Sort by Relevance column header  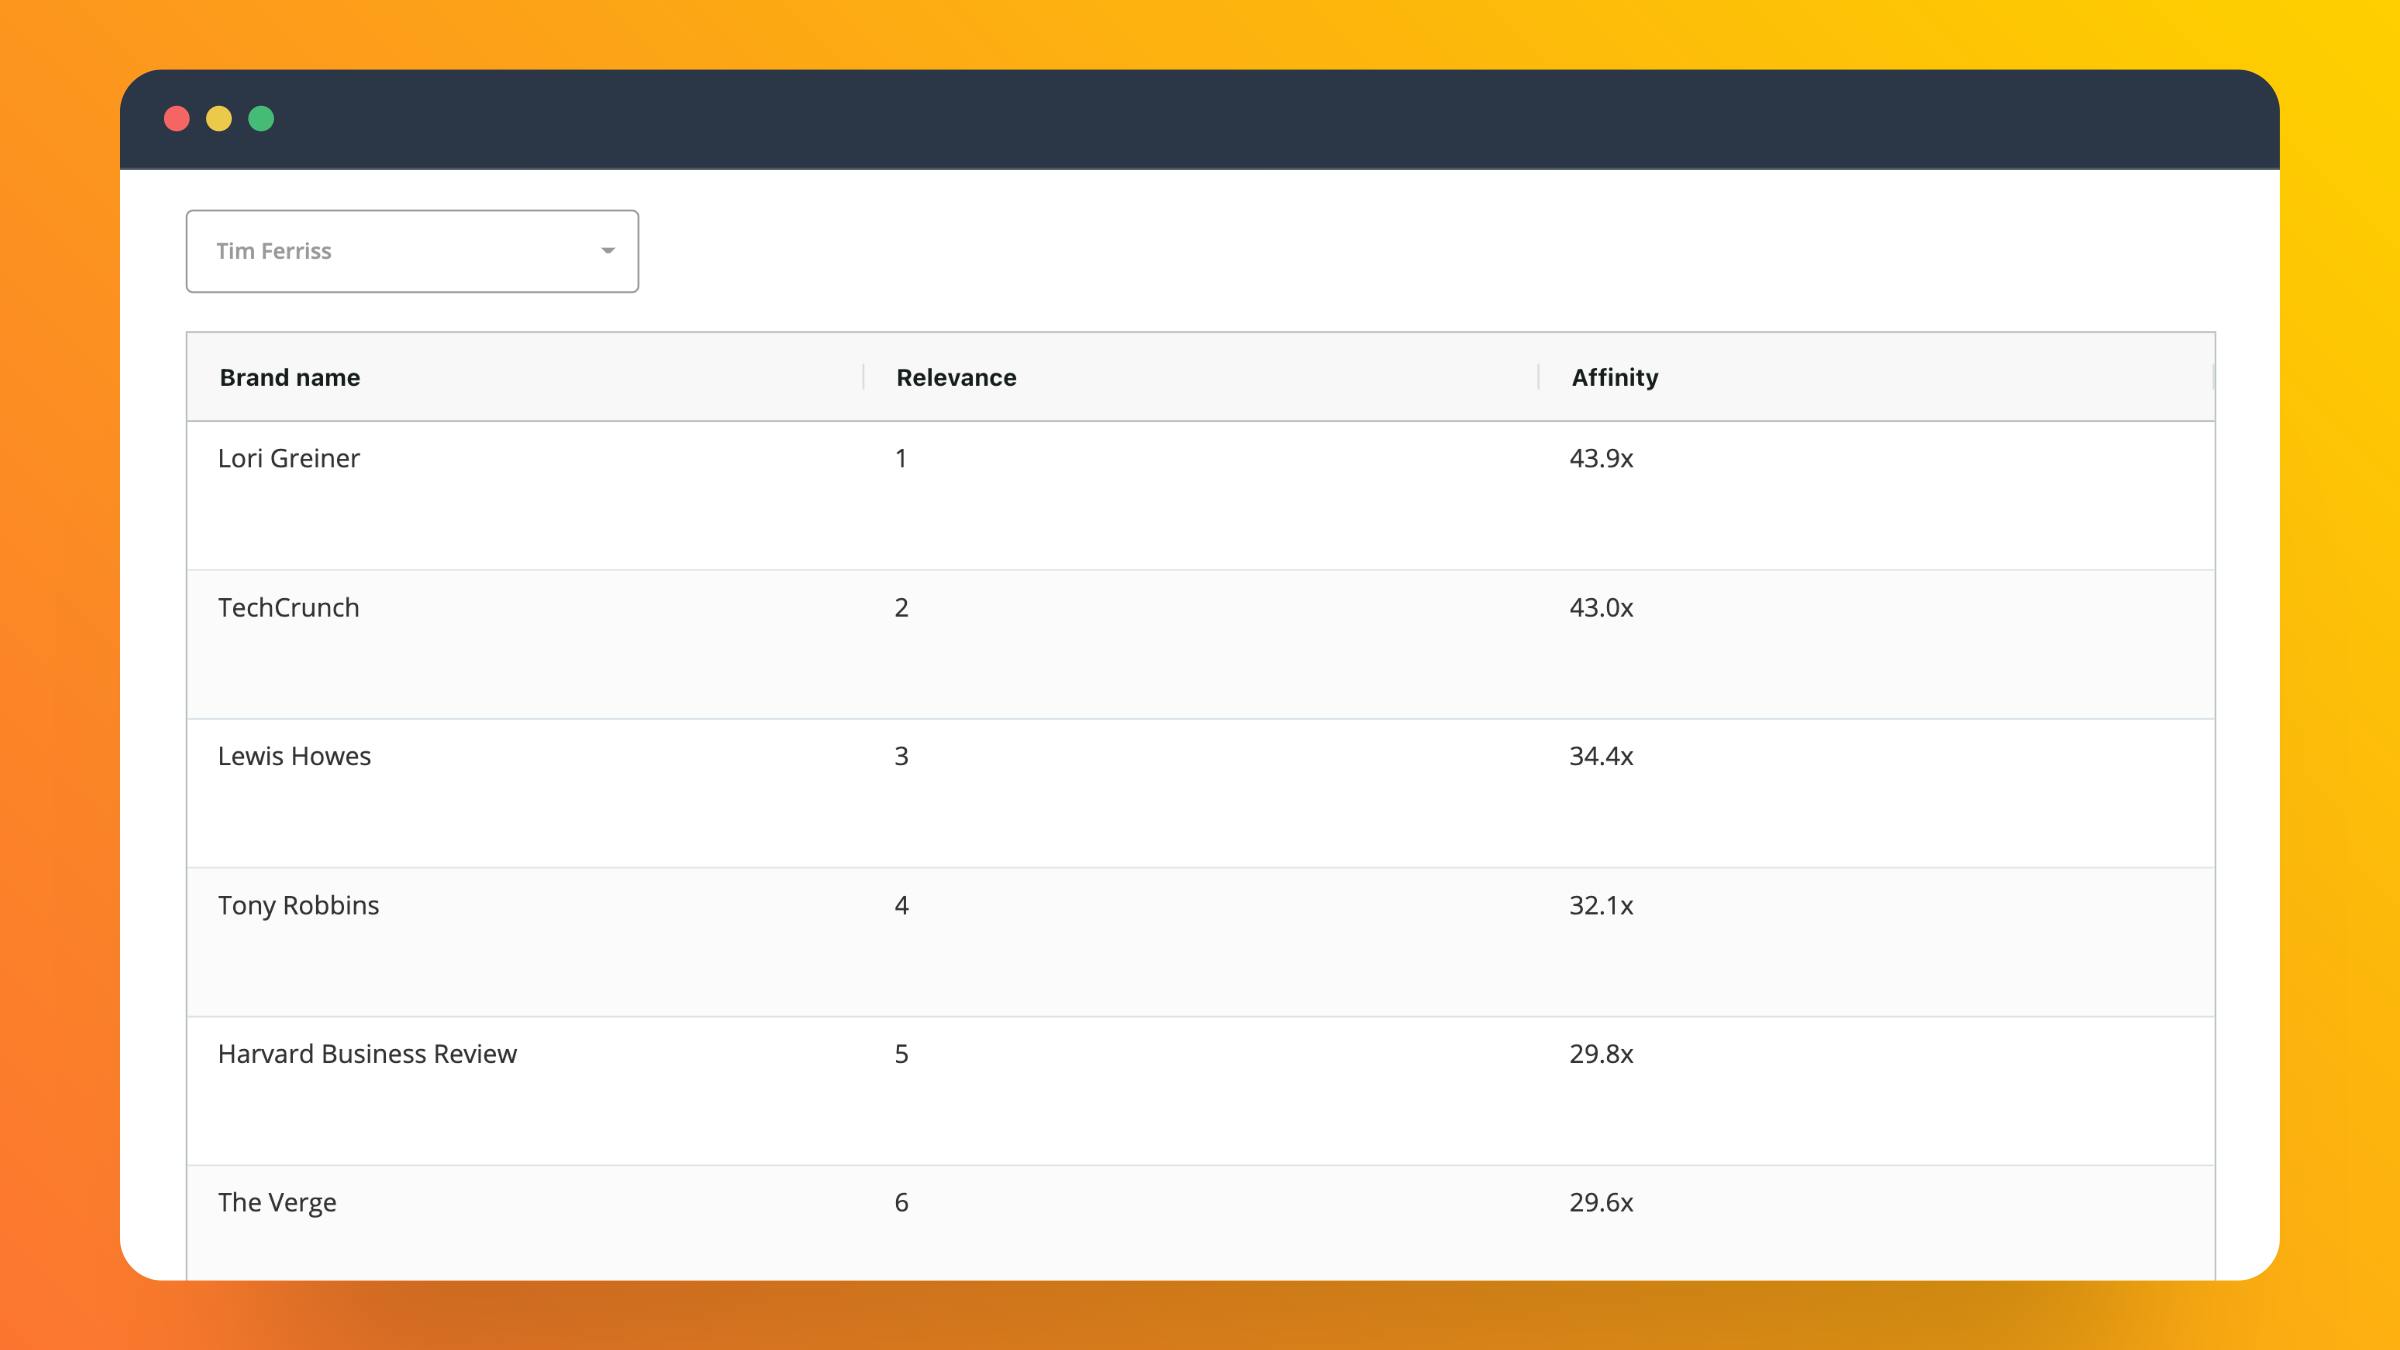(956, 377)
